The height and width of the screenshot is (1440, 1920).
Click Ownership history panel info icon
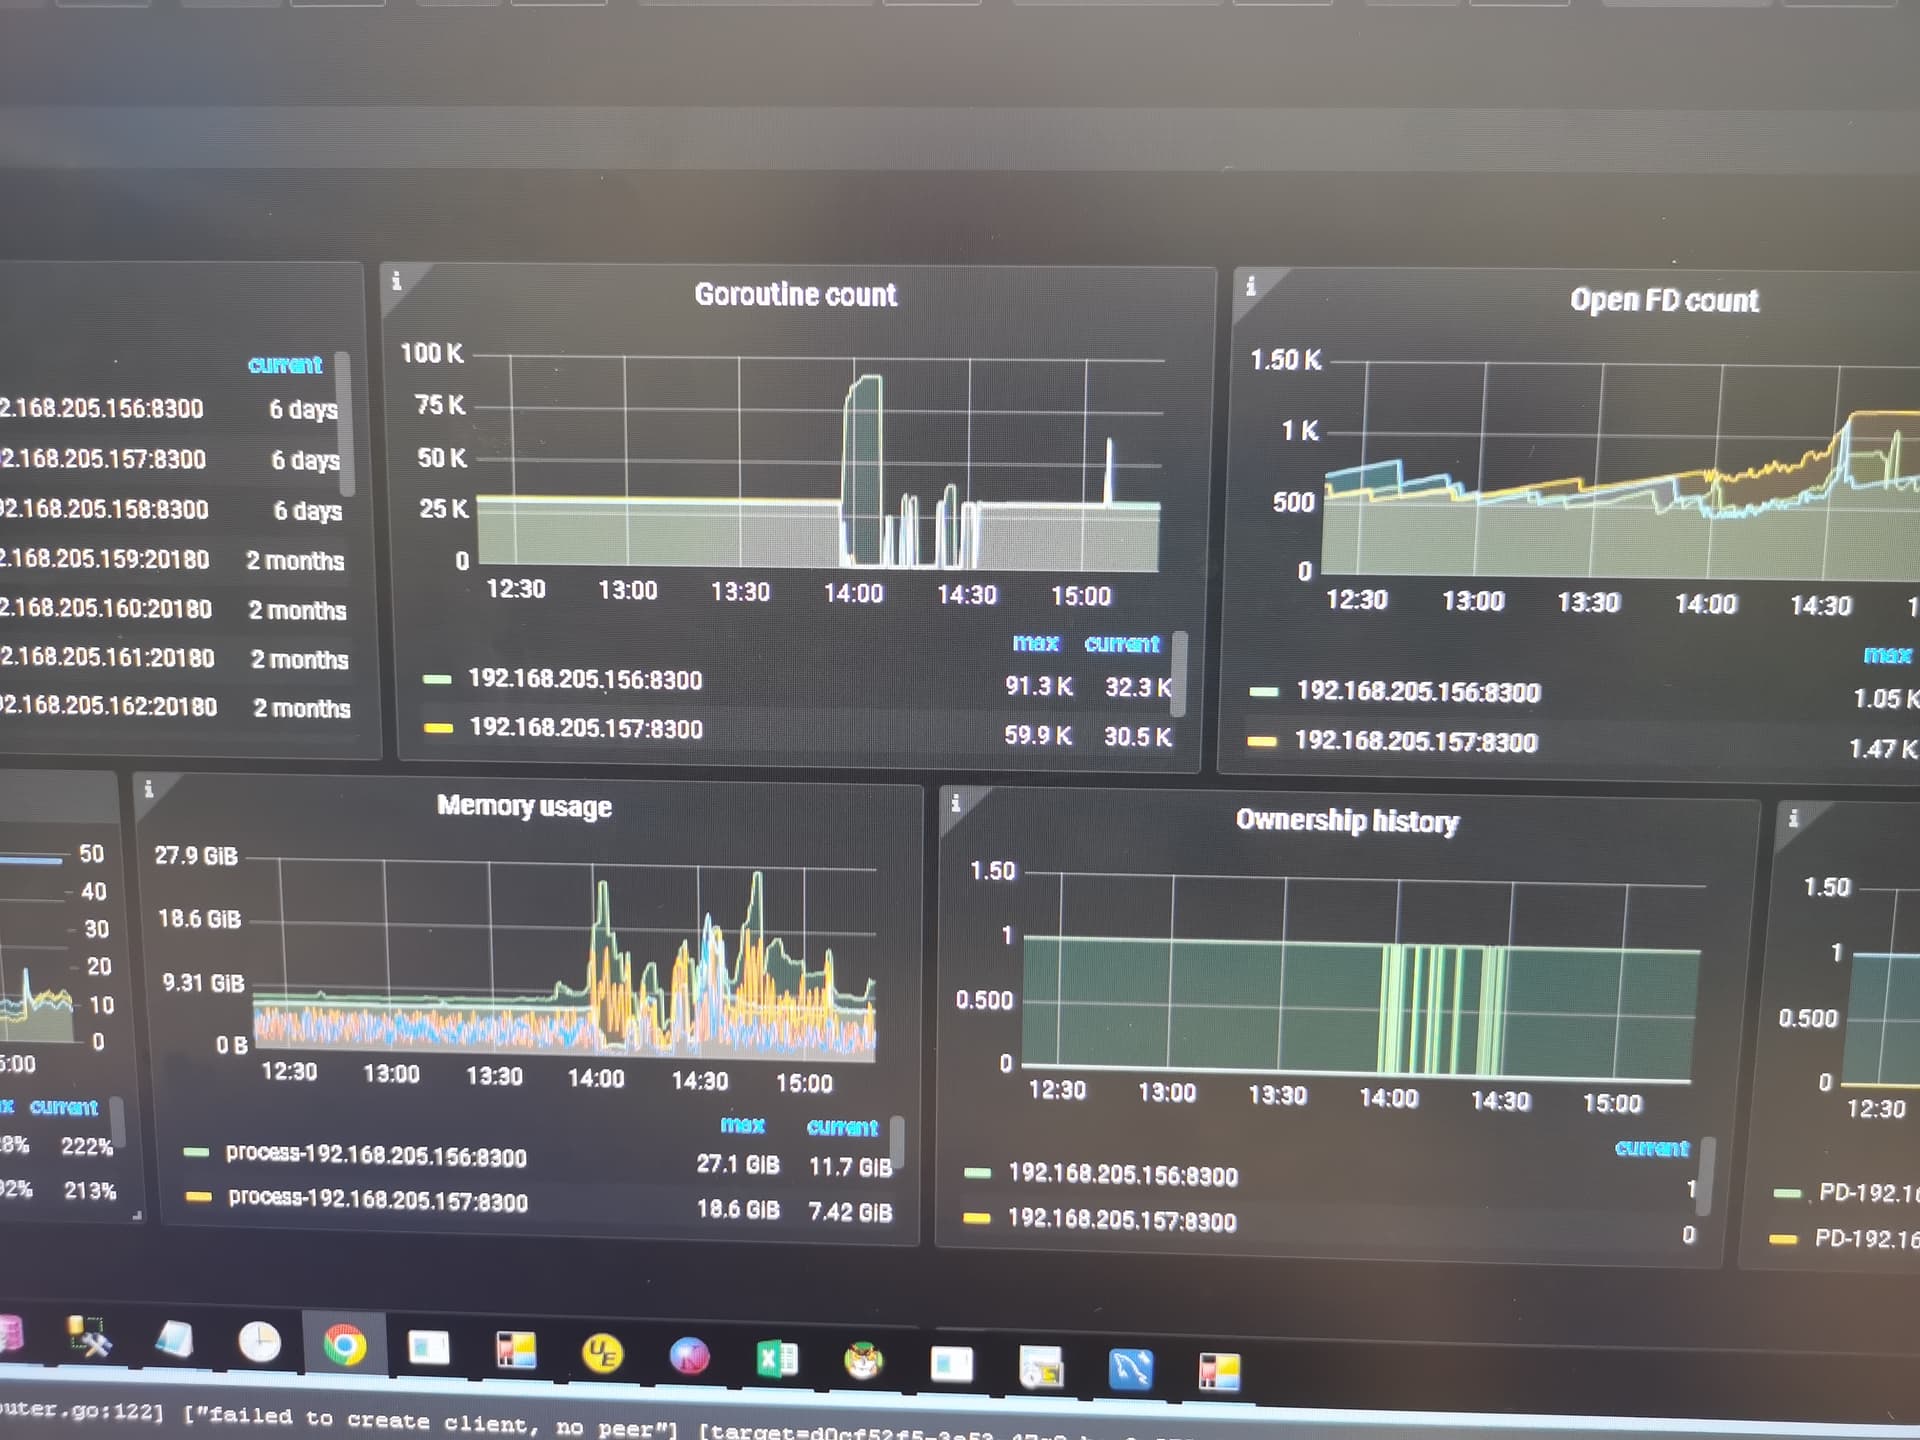956,802
